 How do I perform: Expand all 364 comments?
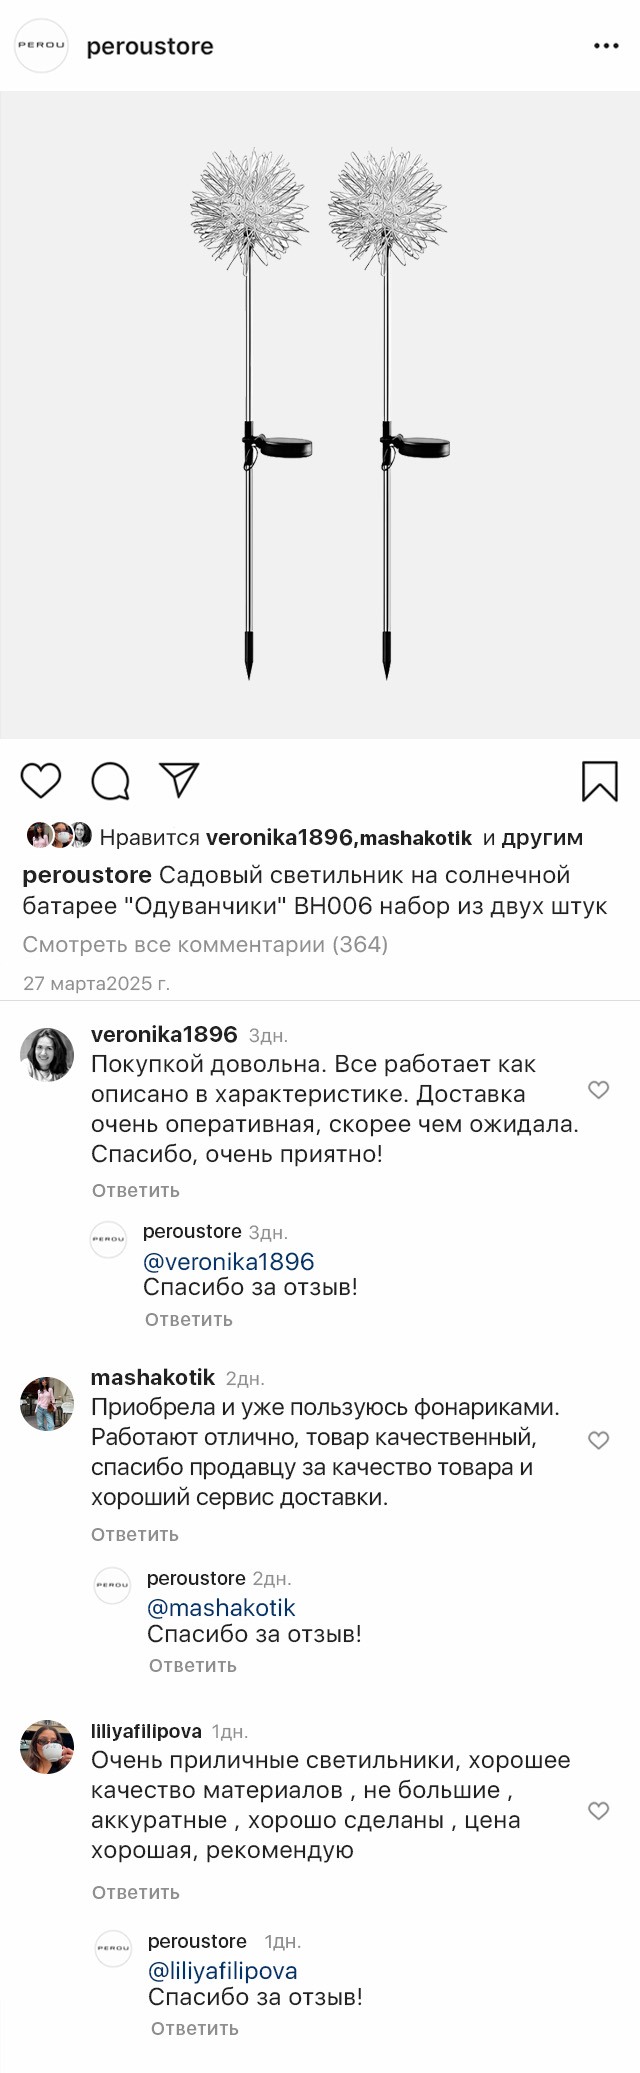coord(205,945)
